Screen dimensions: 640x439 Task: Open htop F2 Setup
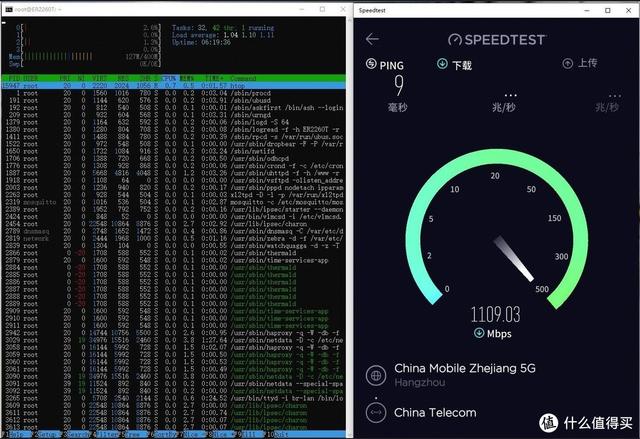49,435
